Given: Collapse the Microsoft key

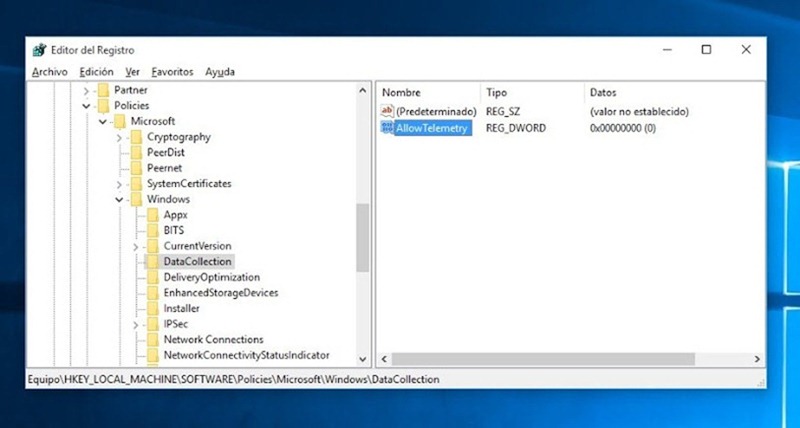Looking at the screenshot, I should pyautogui.click(x=103, y=121).
